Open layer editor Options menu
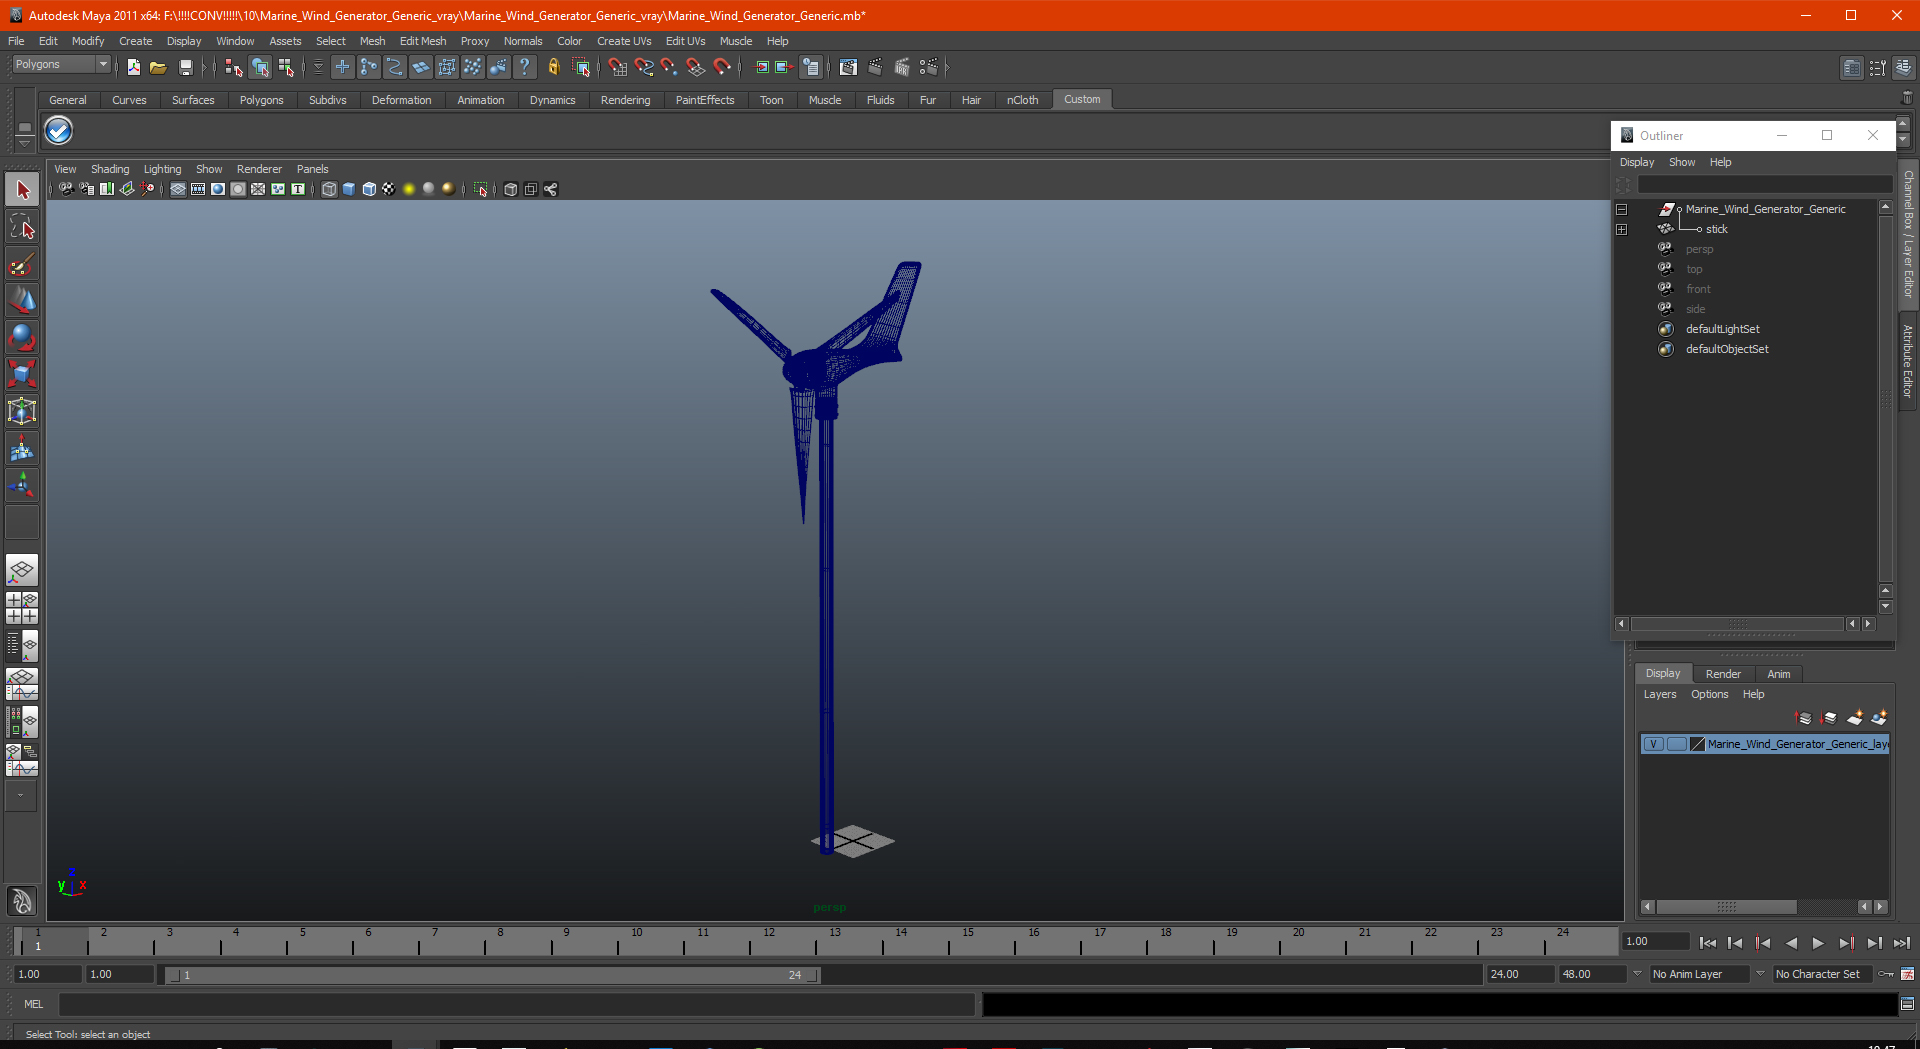Image resolution: width=1920 pixels, height=1049 pixels. click(x=1709, y=694)
